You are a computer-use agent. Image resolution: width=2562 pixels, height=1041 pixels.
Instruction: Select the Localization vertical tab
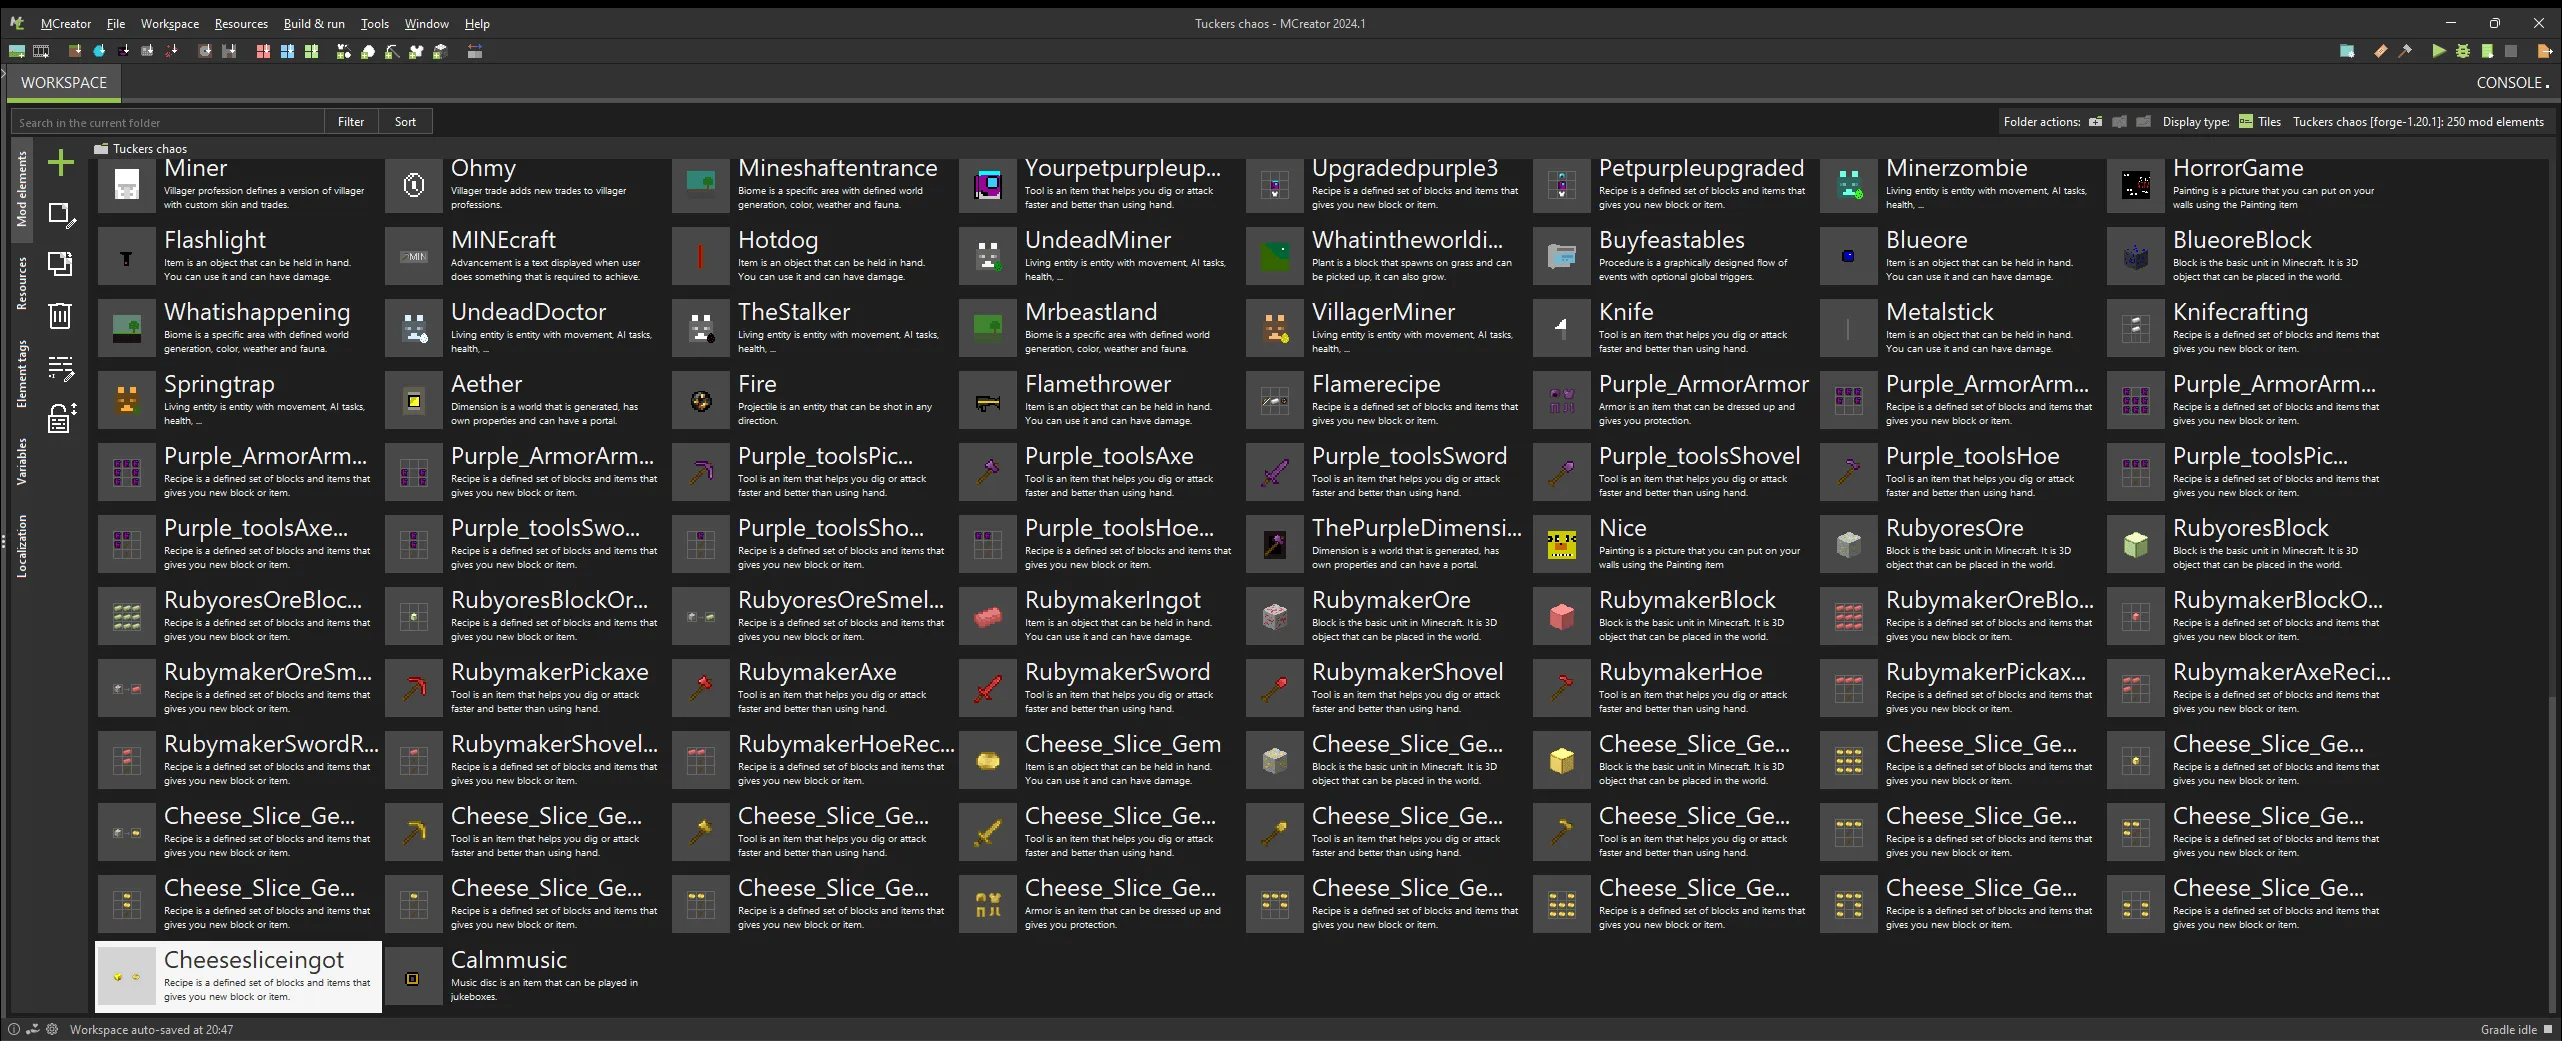point(21,547)
